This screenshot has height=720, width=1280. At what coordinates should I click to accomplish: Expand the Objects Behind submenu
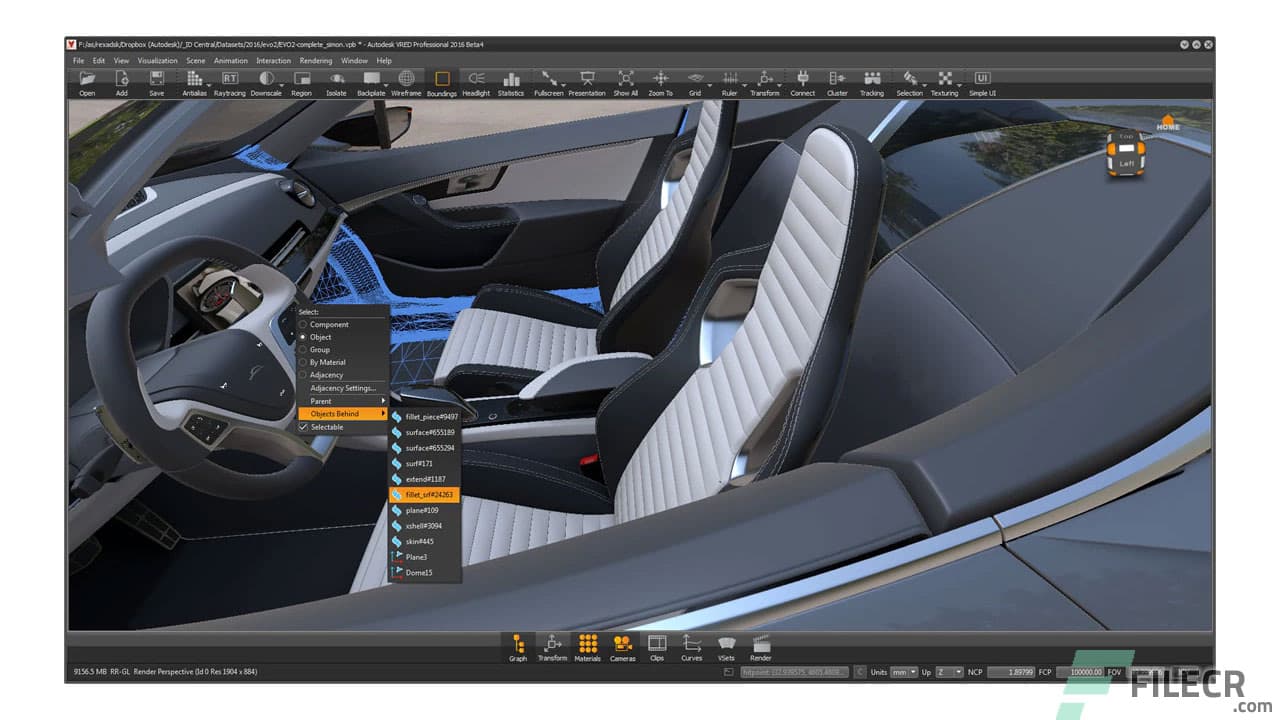332,413
